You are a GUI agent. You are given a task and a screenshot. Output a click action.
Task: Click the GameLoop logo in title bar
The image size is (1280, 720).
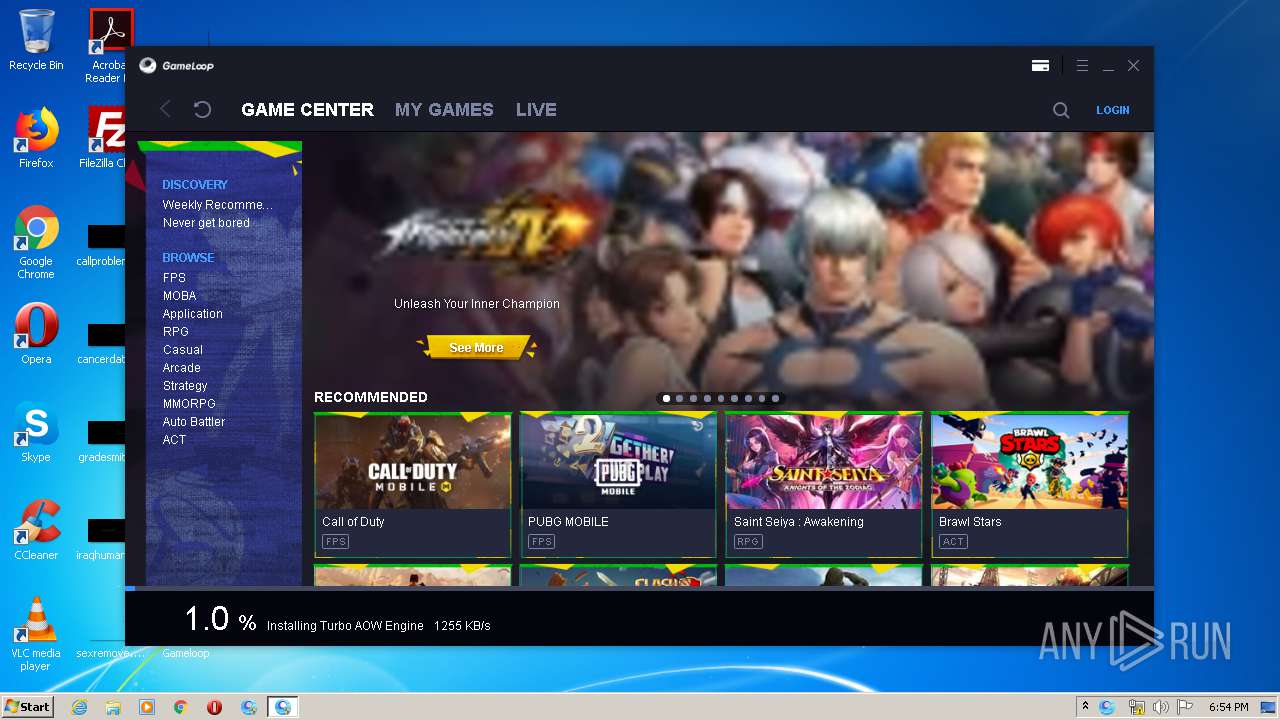(x=176, y=66)
